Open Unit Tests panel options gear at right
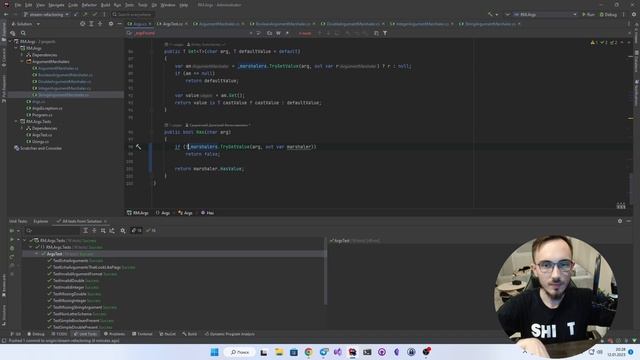640x360 pixels. [x=620, y=221]
